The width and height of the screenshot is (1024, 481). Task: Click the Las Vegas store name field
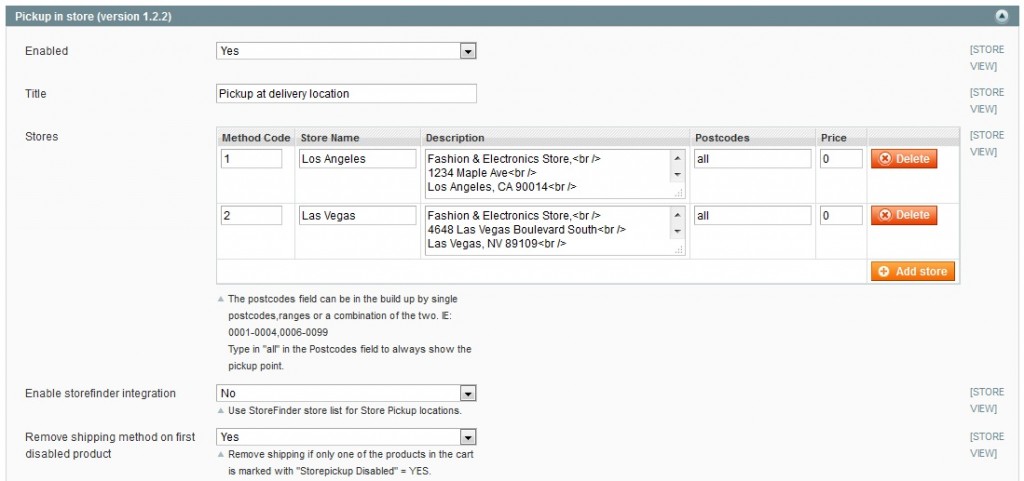click(357, 215)
